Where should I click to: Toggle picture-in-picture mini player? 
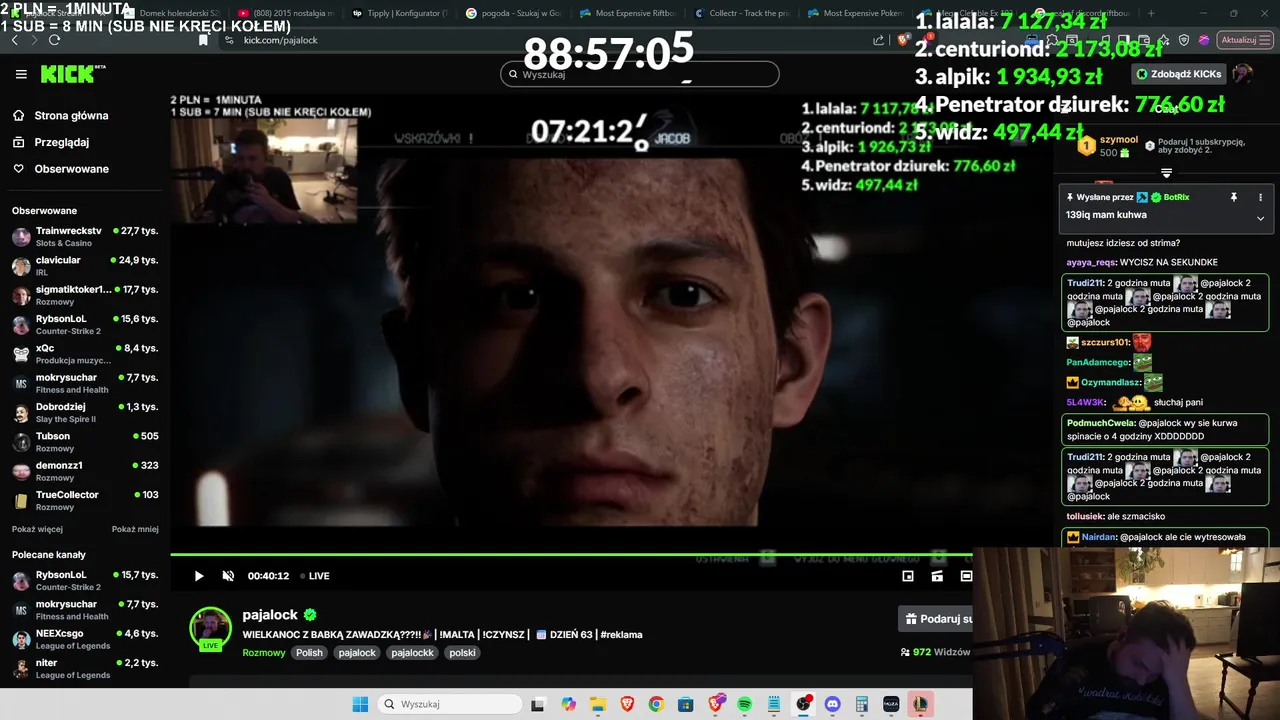[x=908, y=576]
